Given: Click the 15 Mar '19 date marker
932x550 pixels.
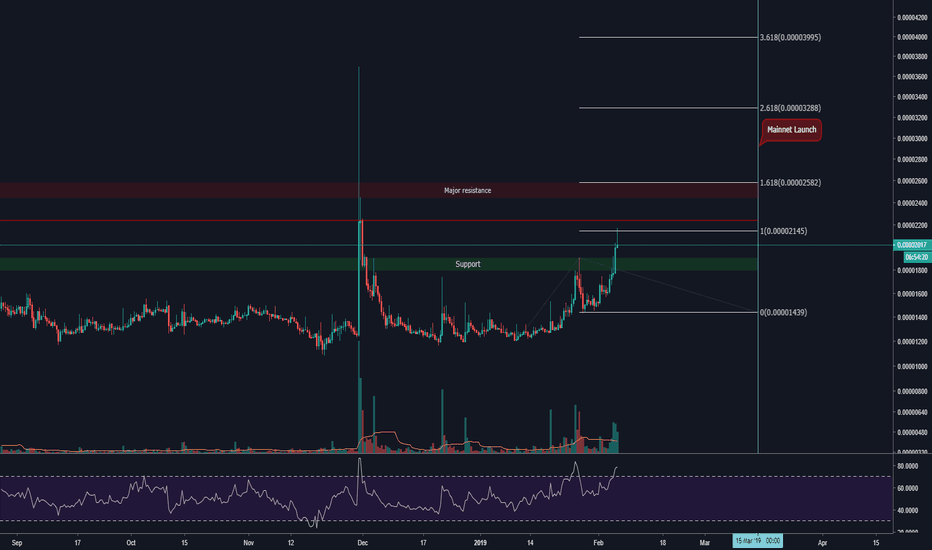Looking at the screenshot, I should (x=757, y=540).
